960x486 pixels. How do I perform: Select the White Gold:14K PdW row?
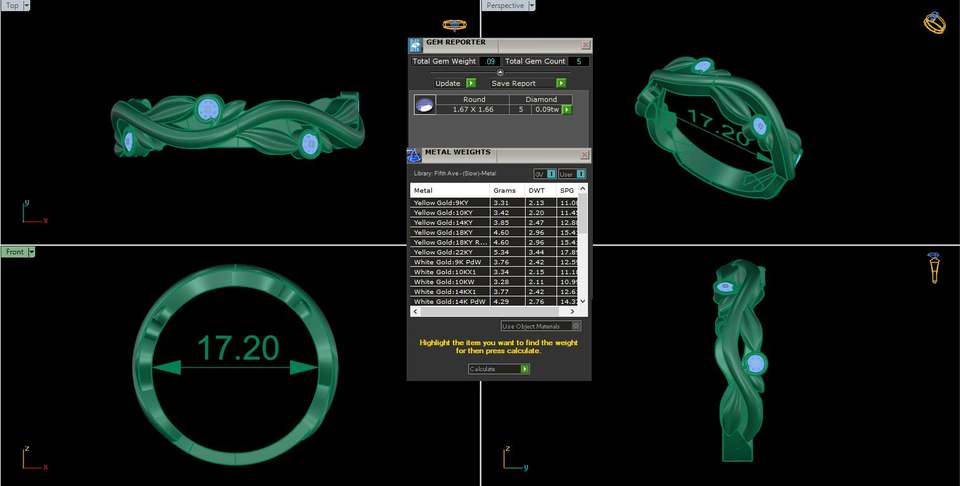(494, 302)
